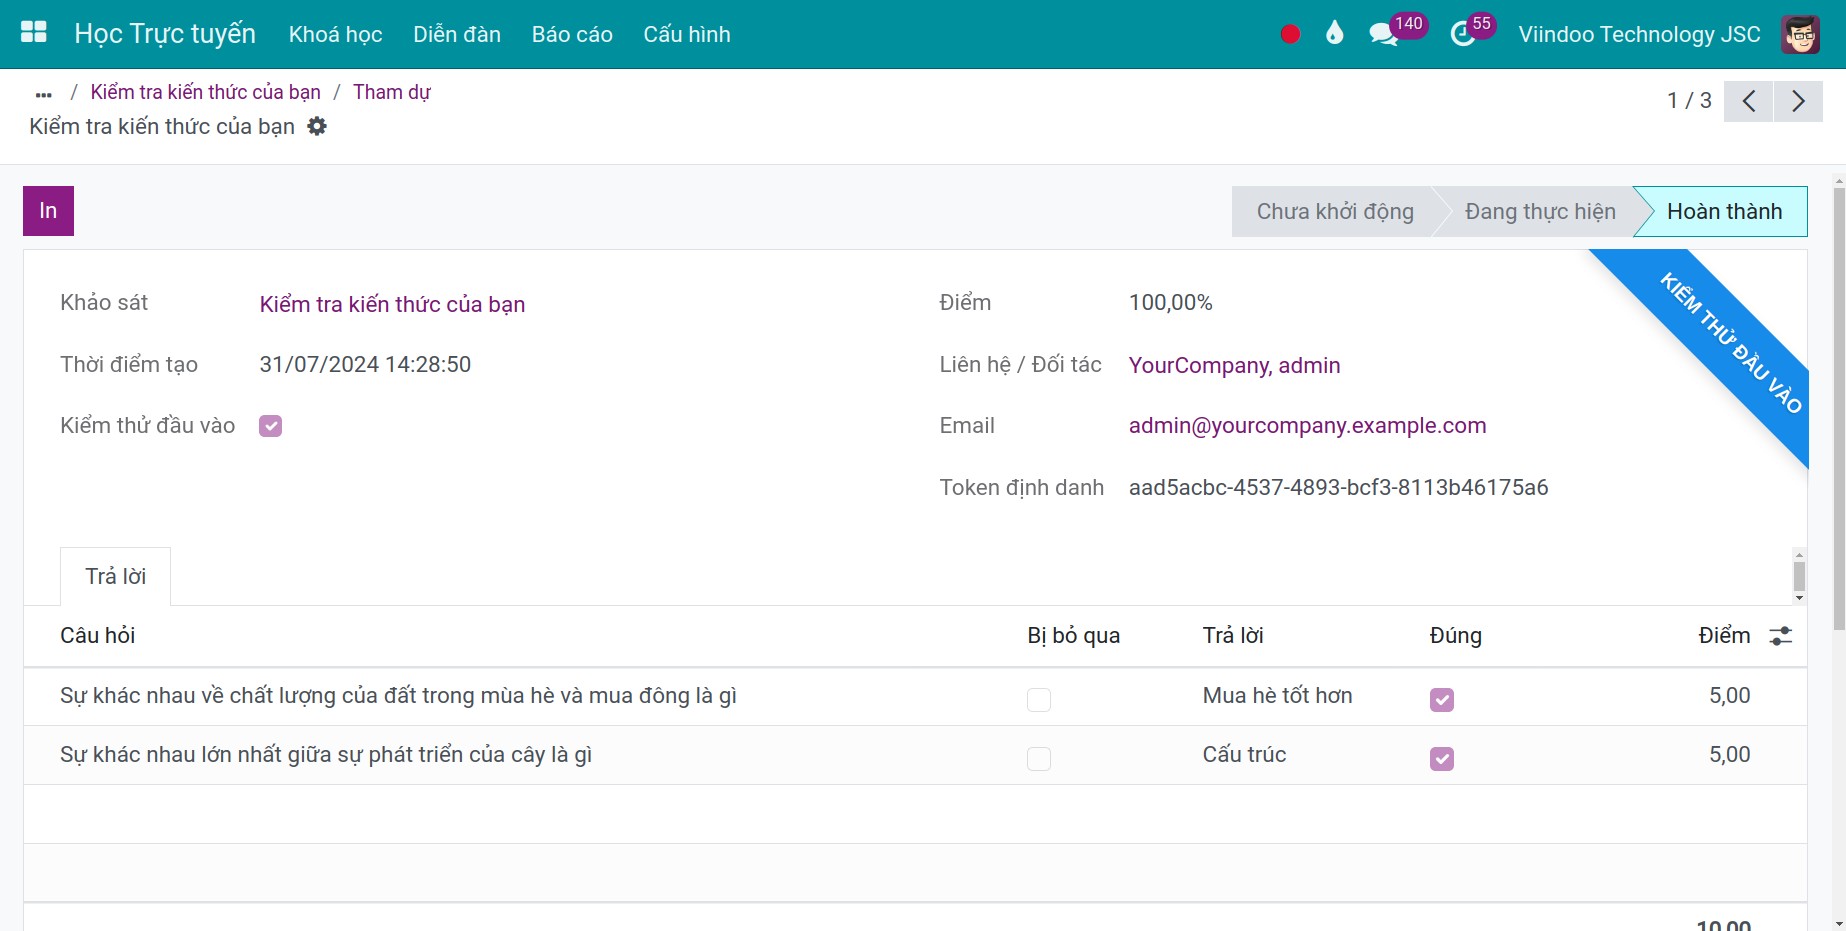This screenshot has height=931, width=1846.
Task: Go to the previous record arrow
Action: (1749, 101)
